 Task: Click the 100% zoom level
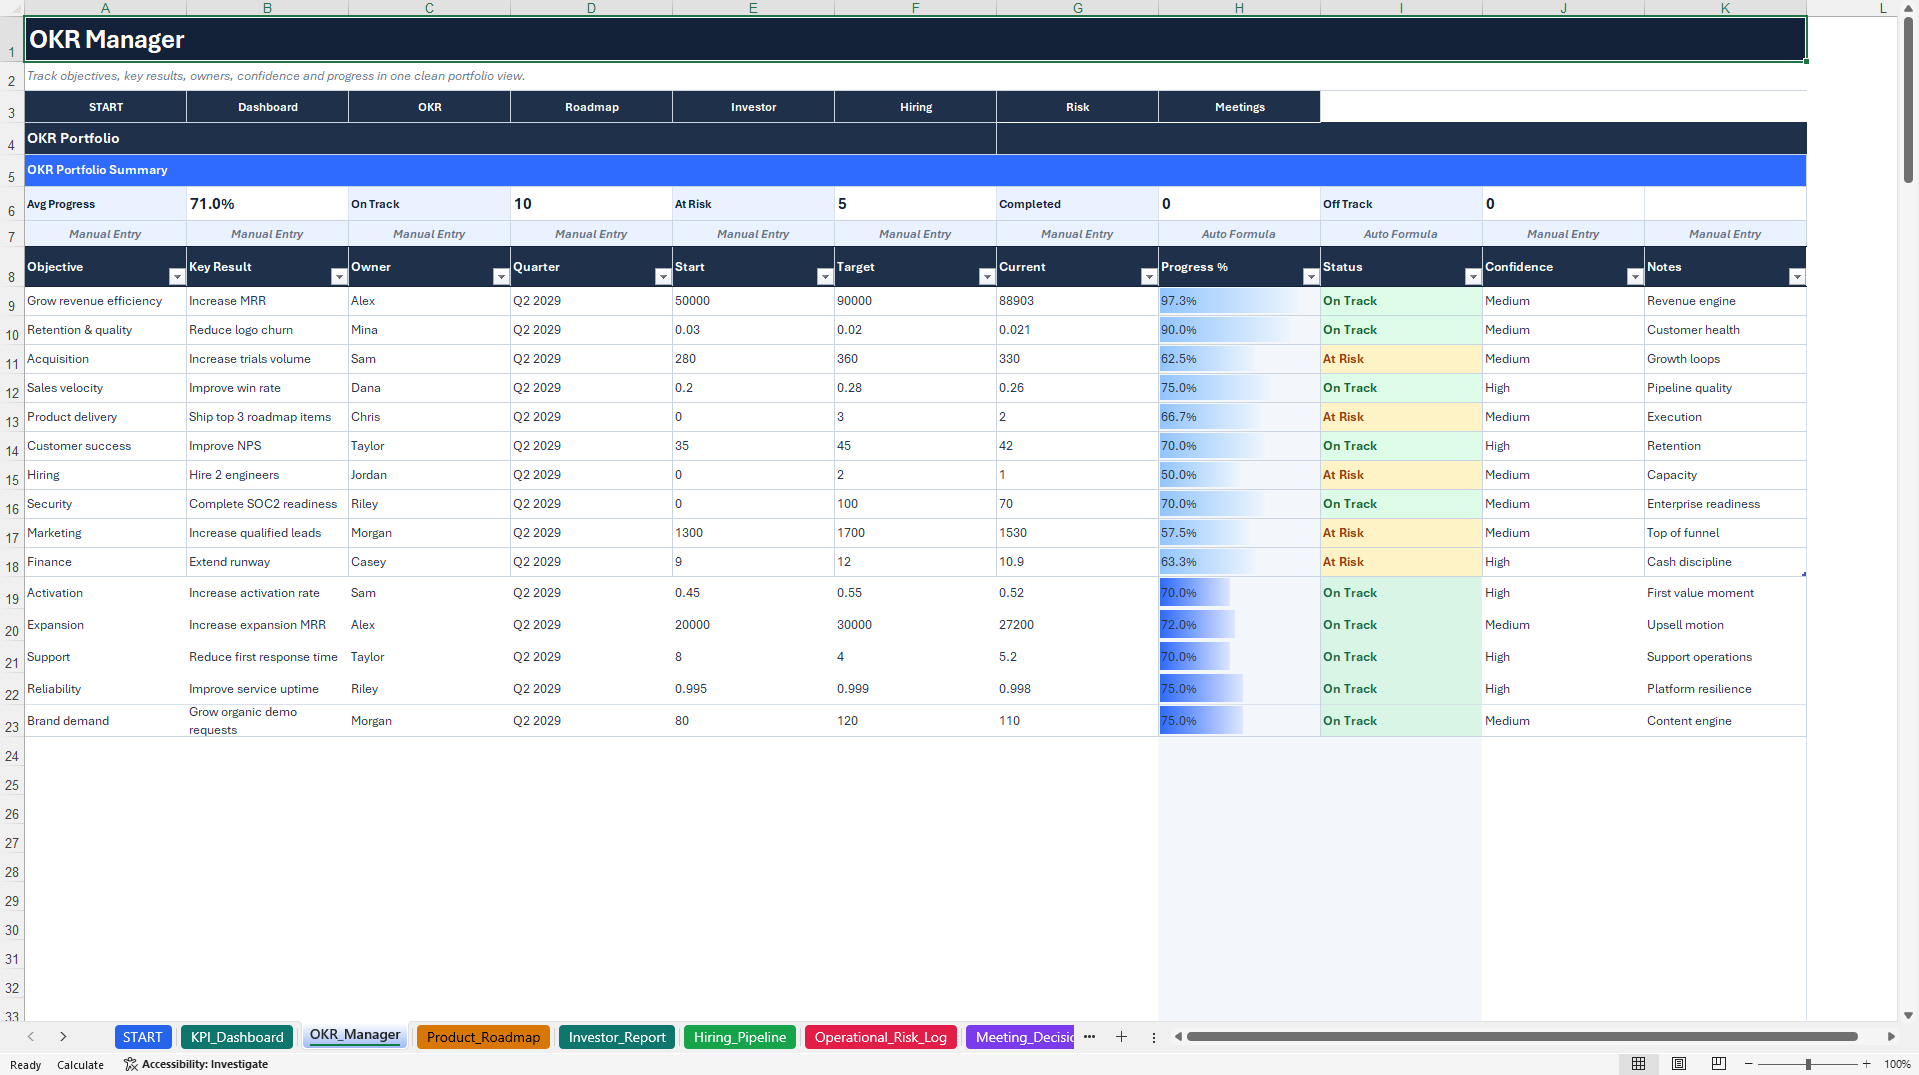tap(1897, 1064)
